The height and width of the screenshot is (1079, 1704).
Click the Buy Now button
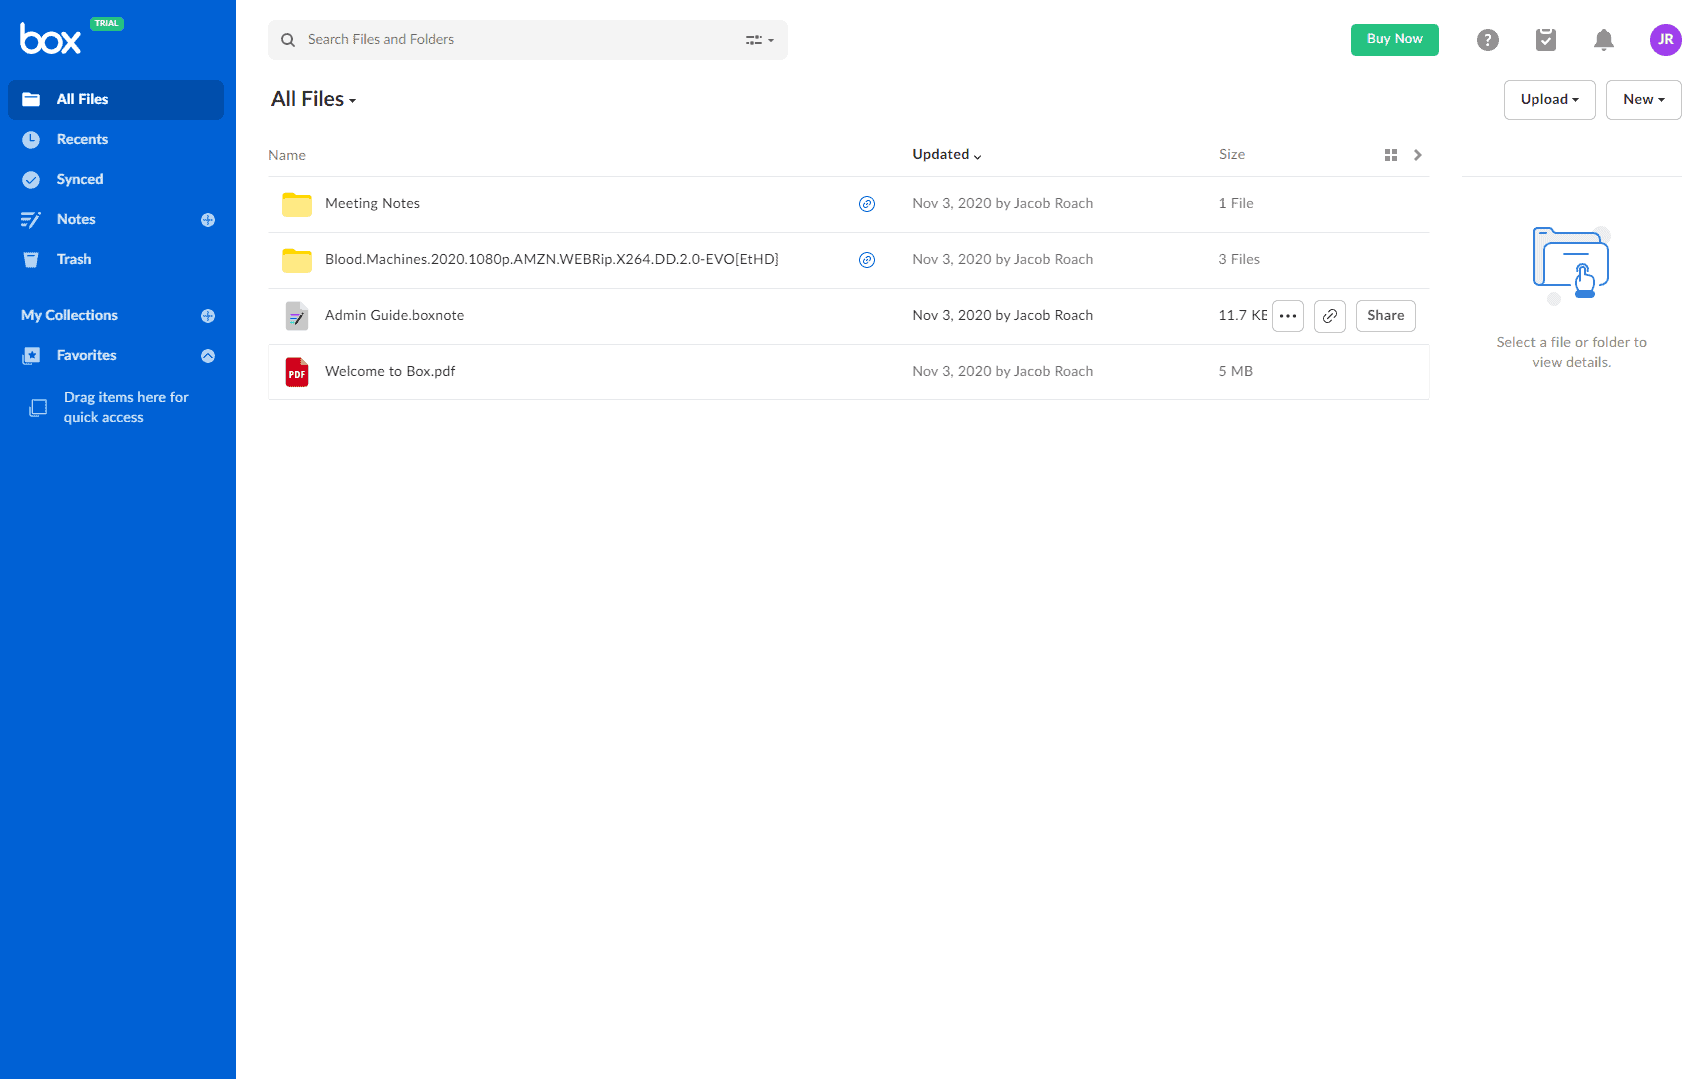pos(1394,40)
